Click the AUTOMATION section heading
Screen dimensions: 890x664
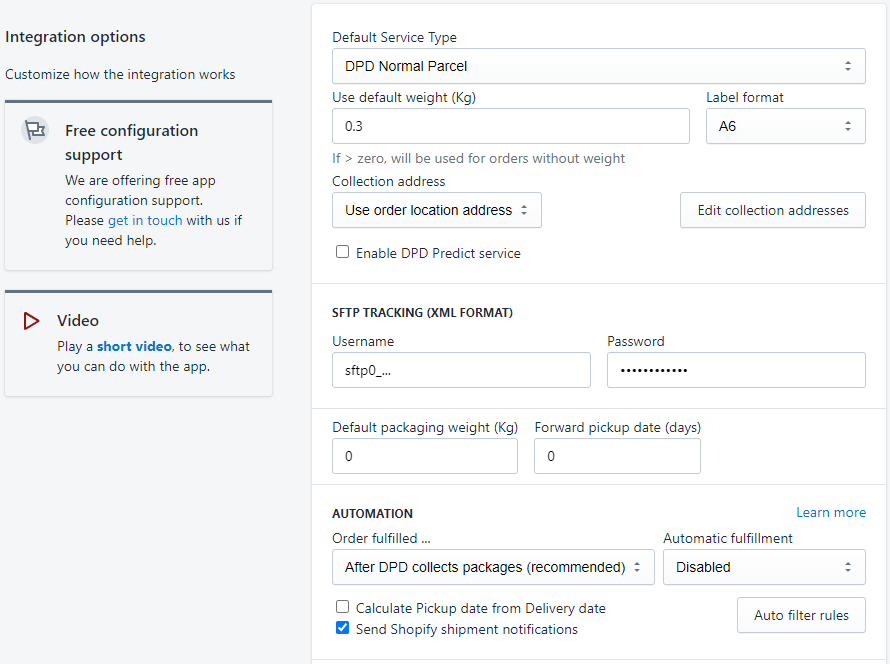point(372,514)
